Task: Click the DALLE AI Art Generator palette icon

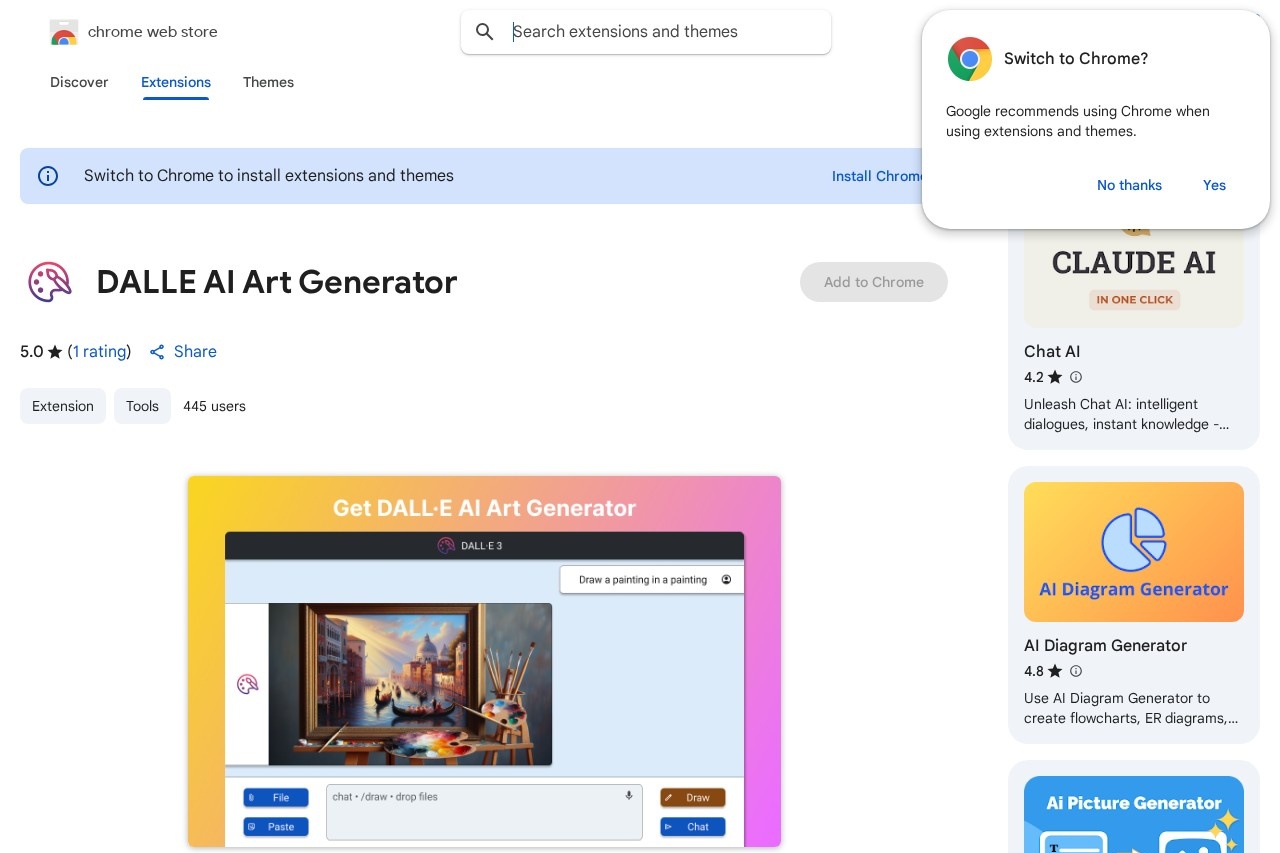Action: click(x=49, y=282)
